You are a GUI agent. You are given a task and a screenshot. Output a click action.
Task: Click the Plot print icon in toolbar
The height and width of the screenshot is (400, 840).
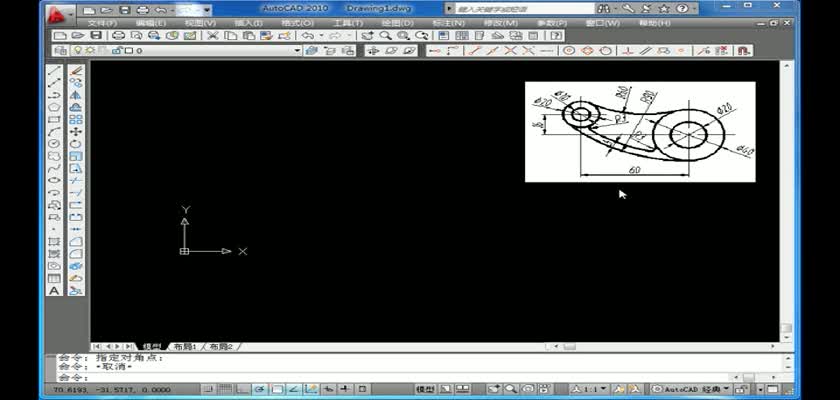(119, 36)
